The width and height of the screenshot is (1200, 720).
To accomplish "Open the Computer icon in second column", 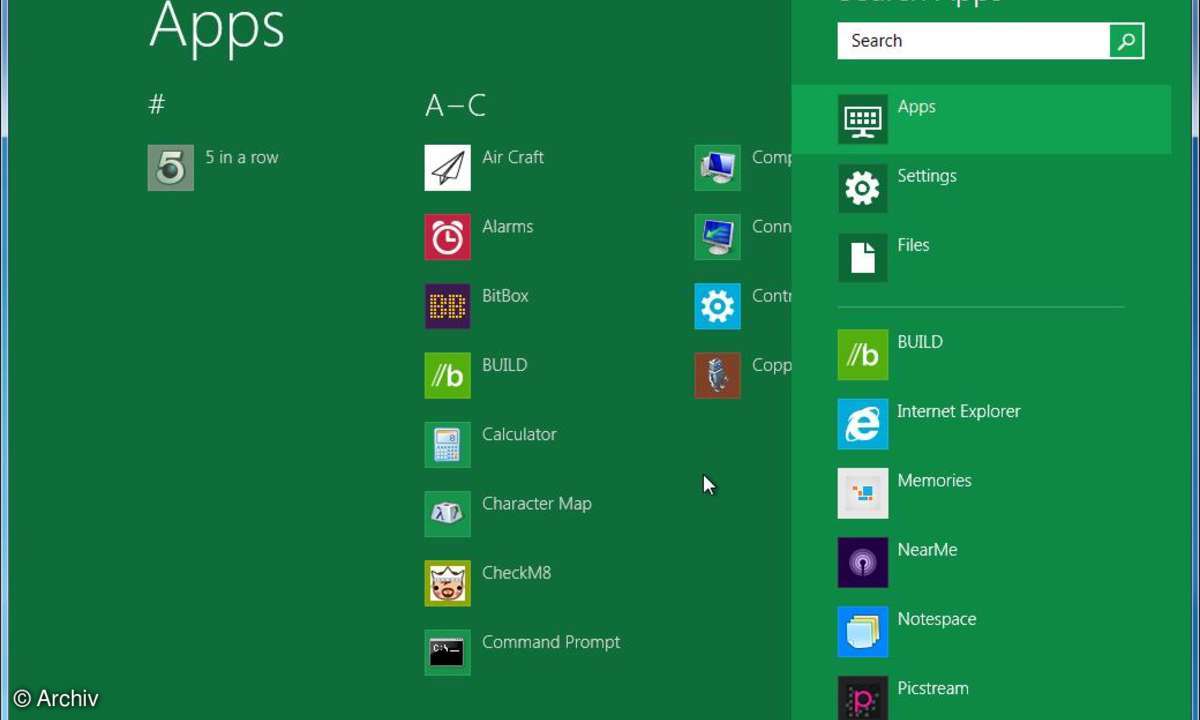I will pyautogui.click(x=717, y=168).
